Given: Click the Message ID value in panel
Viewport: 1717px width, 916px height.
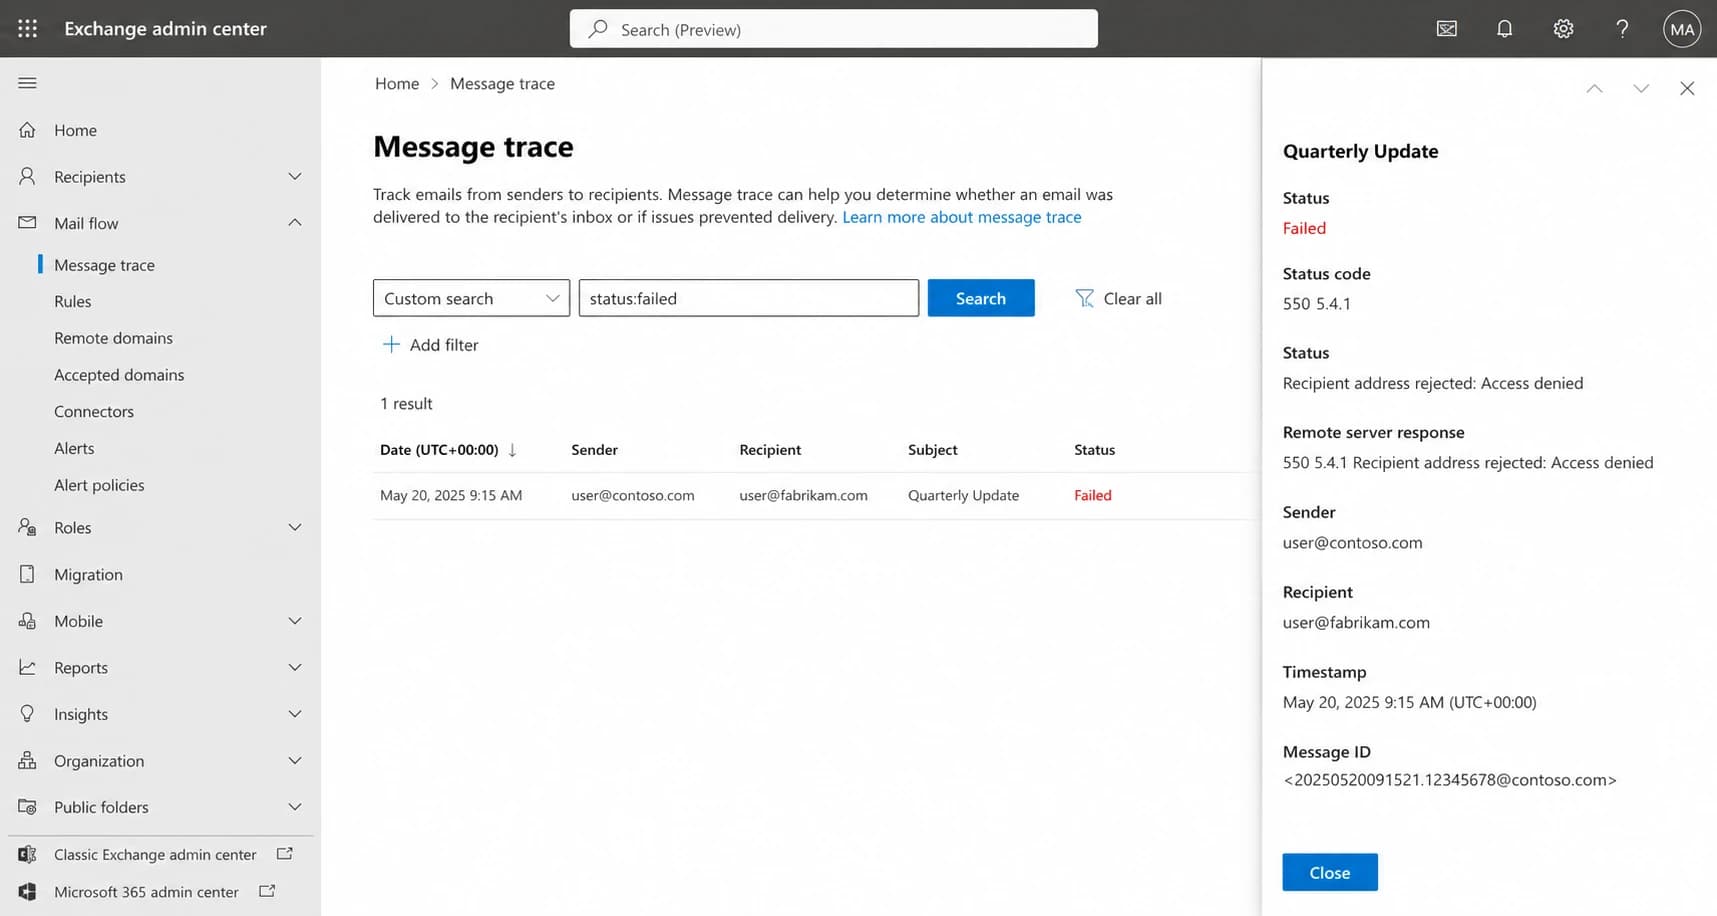Looking at the screenshot, I should click(x=1449, y=780).
